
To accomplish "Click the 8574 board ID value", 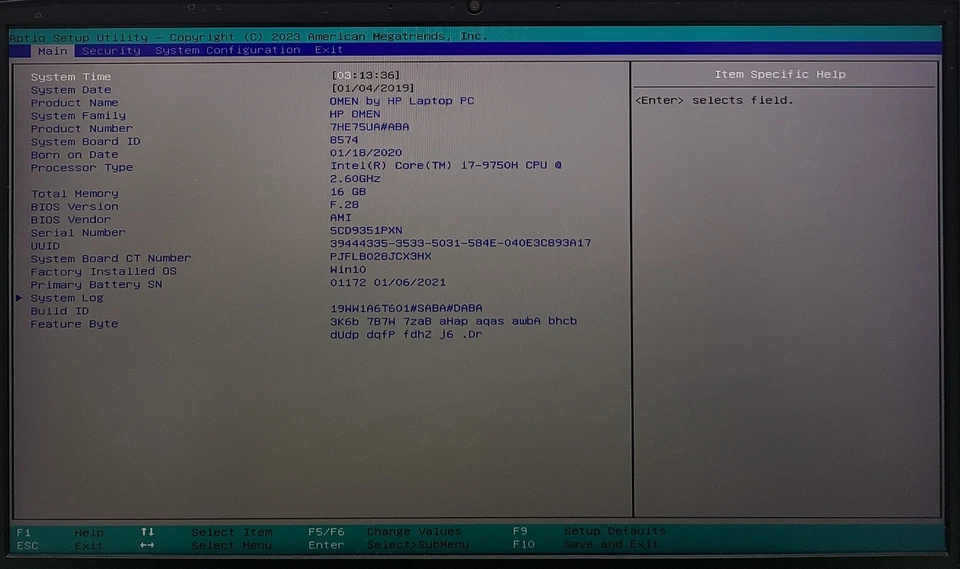I will point(344,140).
